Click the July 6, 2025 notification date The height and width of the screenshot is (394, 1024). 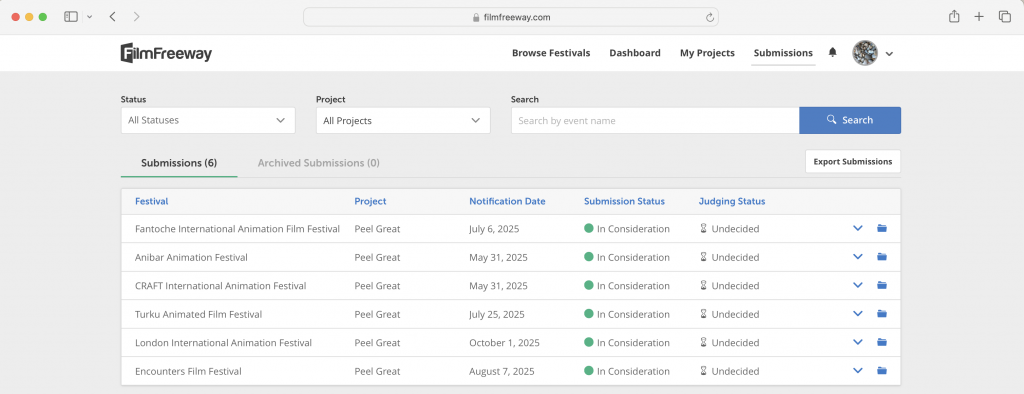tap(495, 229)
